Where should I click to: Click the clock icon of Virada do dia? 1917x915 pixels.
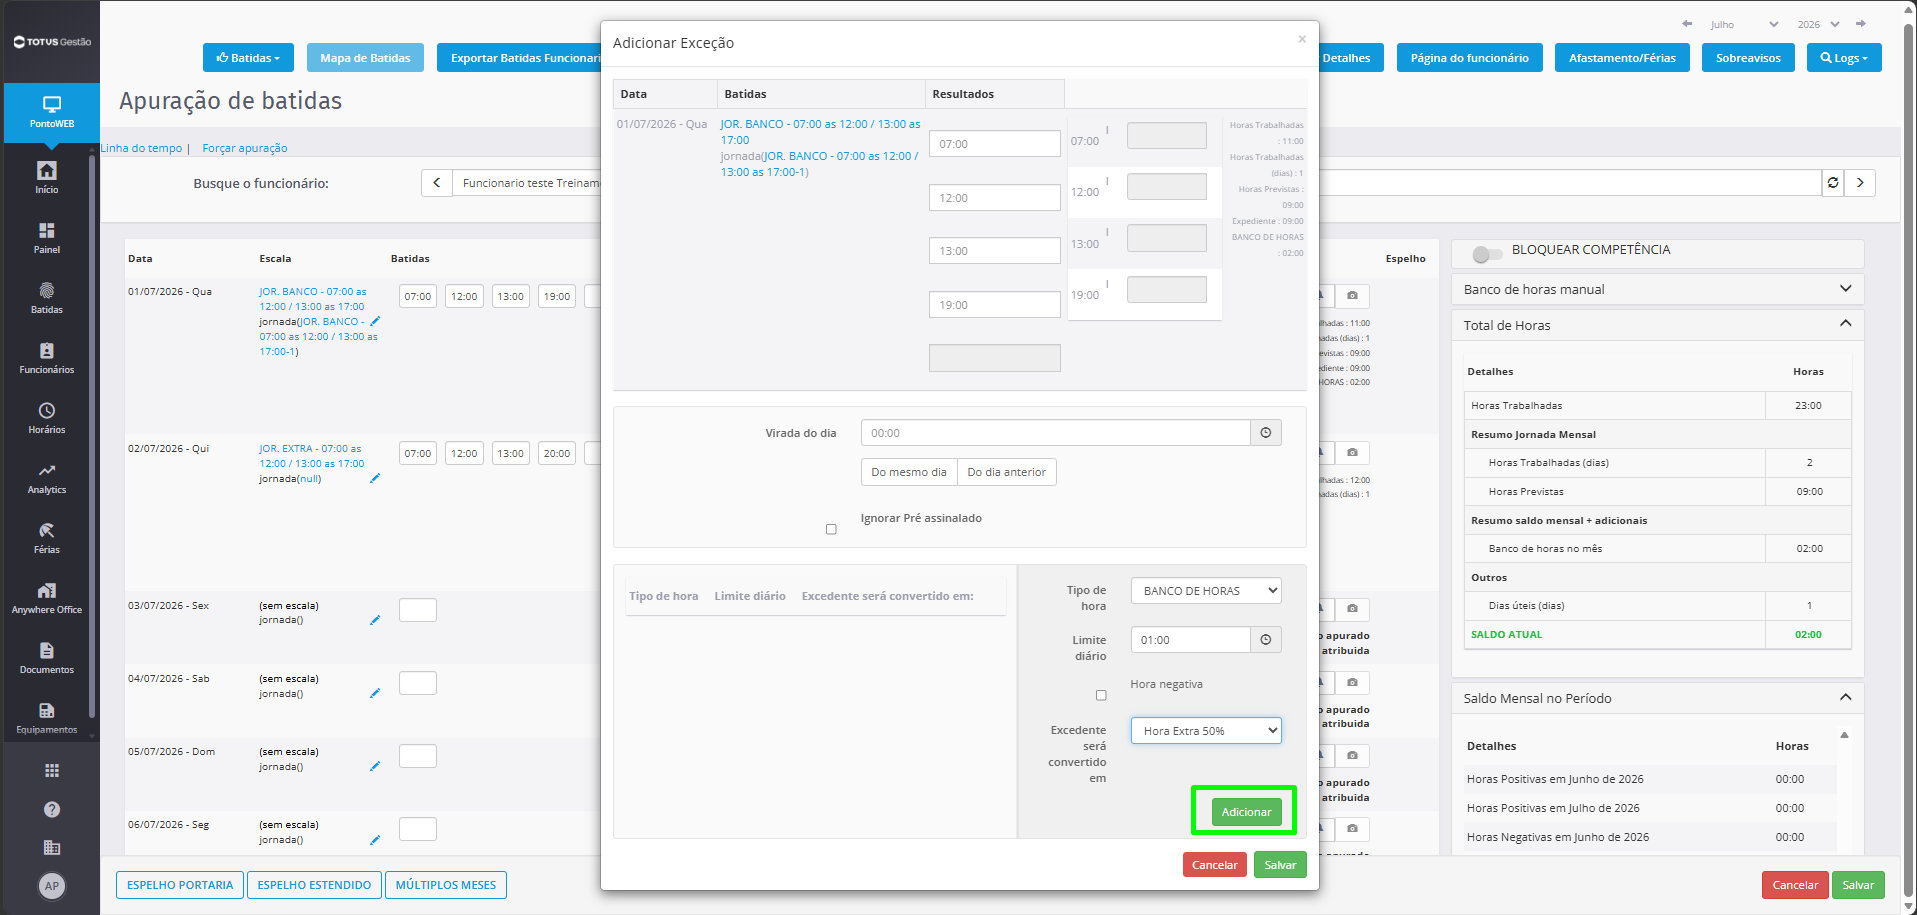point(1266,433)
